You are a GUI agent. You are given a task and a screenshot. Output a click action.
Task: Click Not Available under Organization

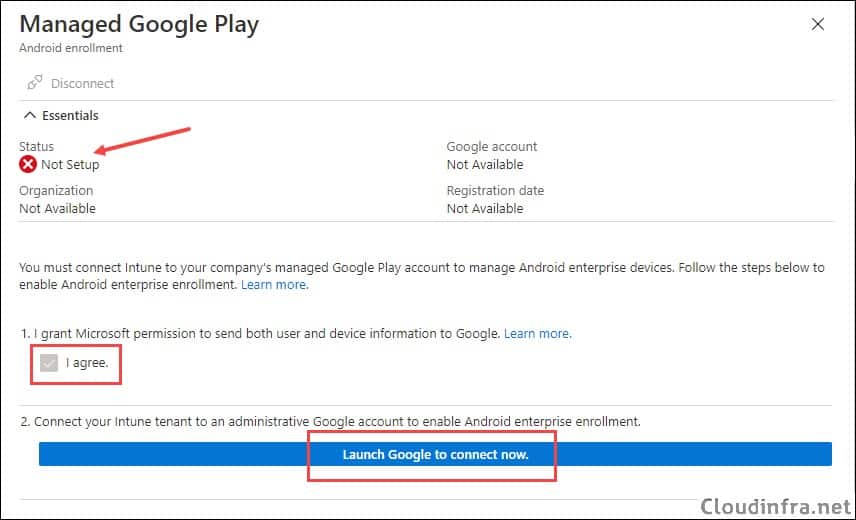coord(57,208)
